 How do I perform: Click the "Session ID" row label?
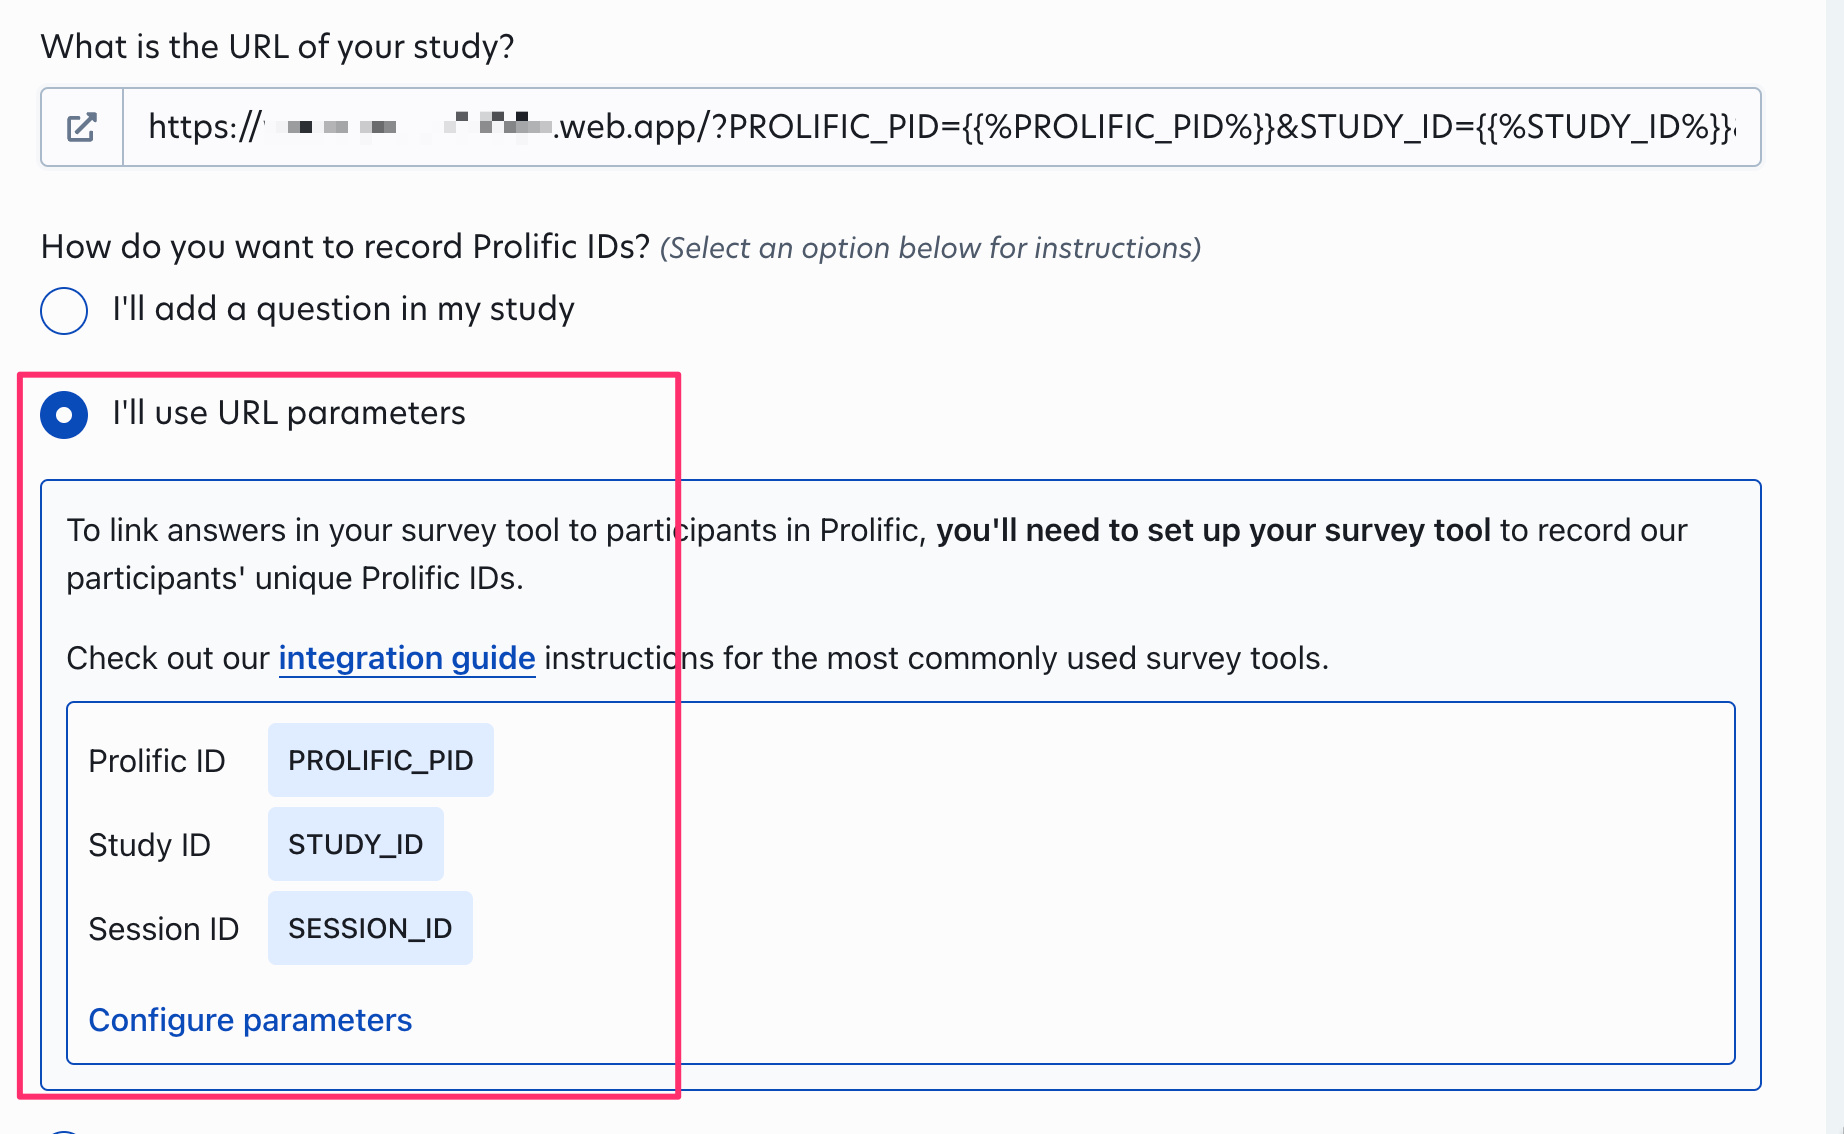click(x=163, y=929)
